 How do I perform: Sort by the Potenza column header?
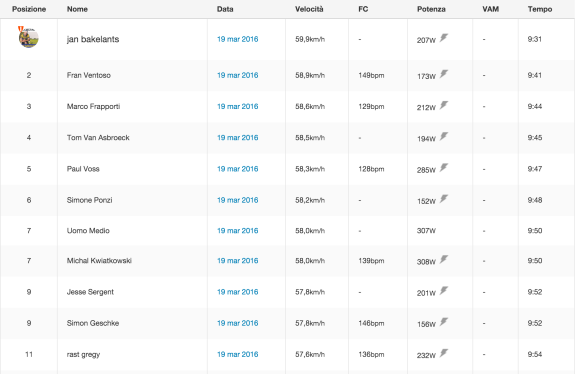431,9
